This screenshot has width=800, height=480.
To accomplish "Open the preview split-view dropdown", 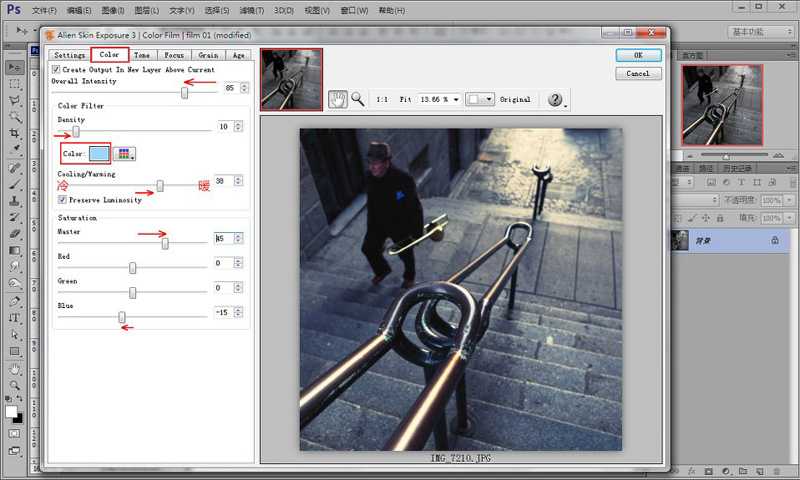I will point(482,100).
